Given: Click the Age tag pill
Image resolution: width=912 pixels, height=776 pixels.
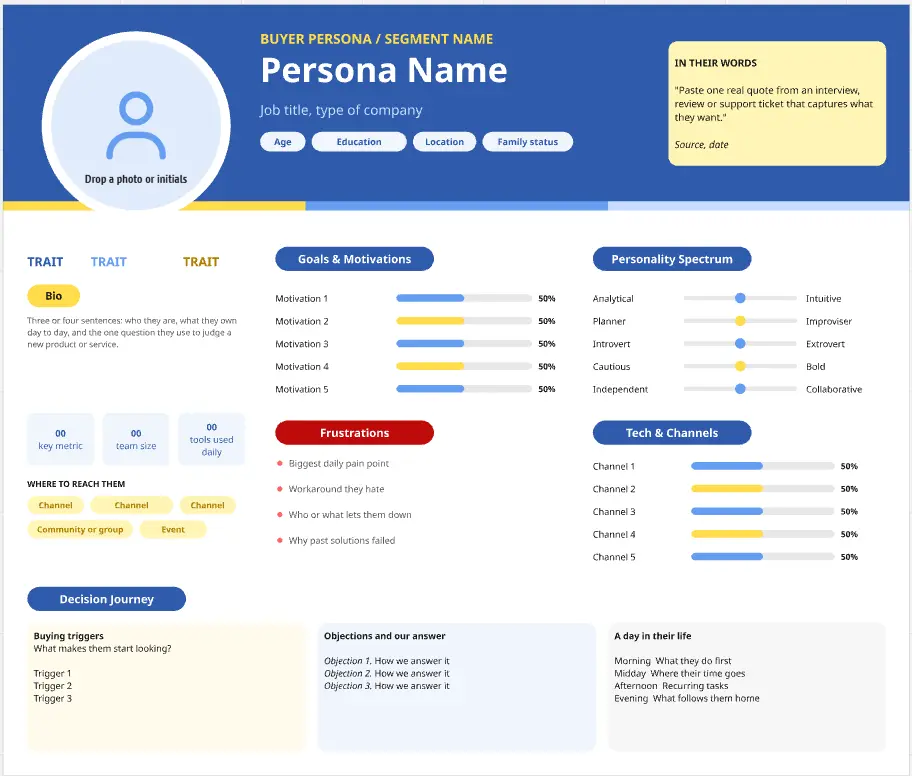Looking at the screenshot, I should coord(283,142).
